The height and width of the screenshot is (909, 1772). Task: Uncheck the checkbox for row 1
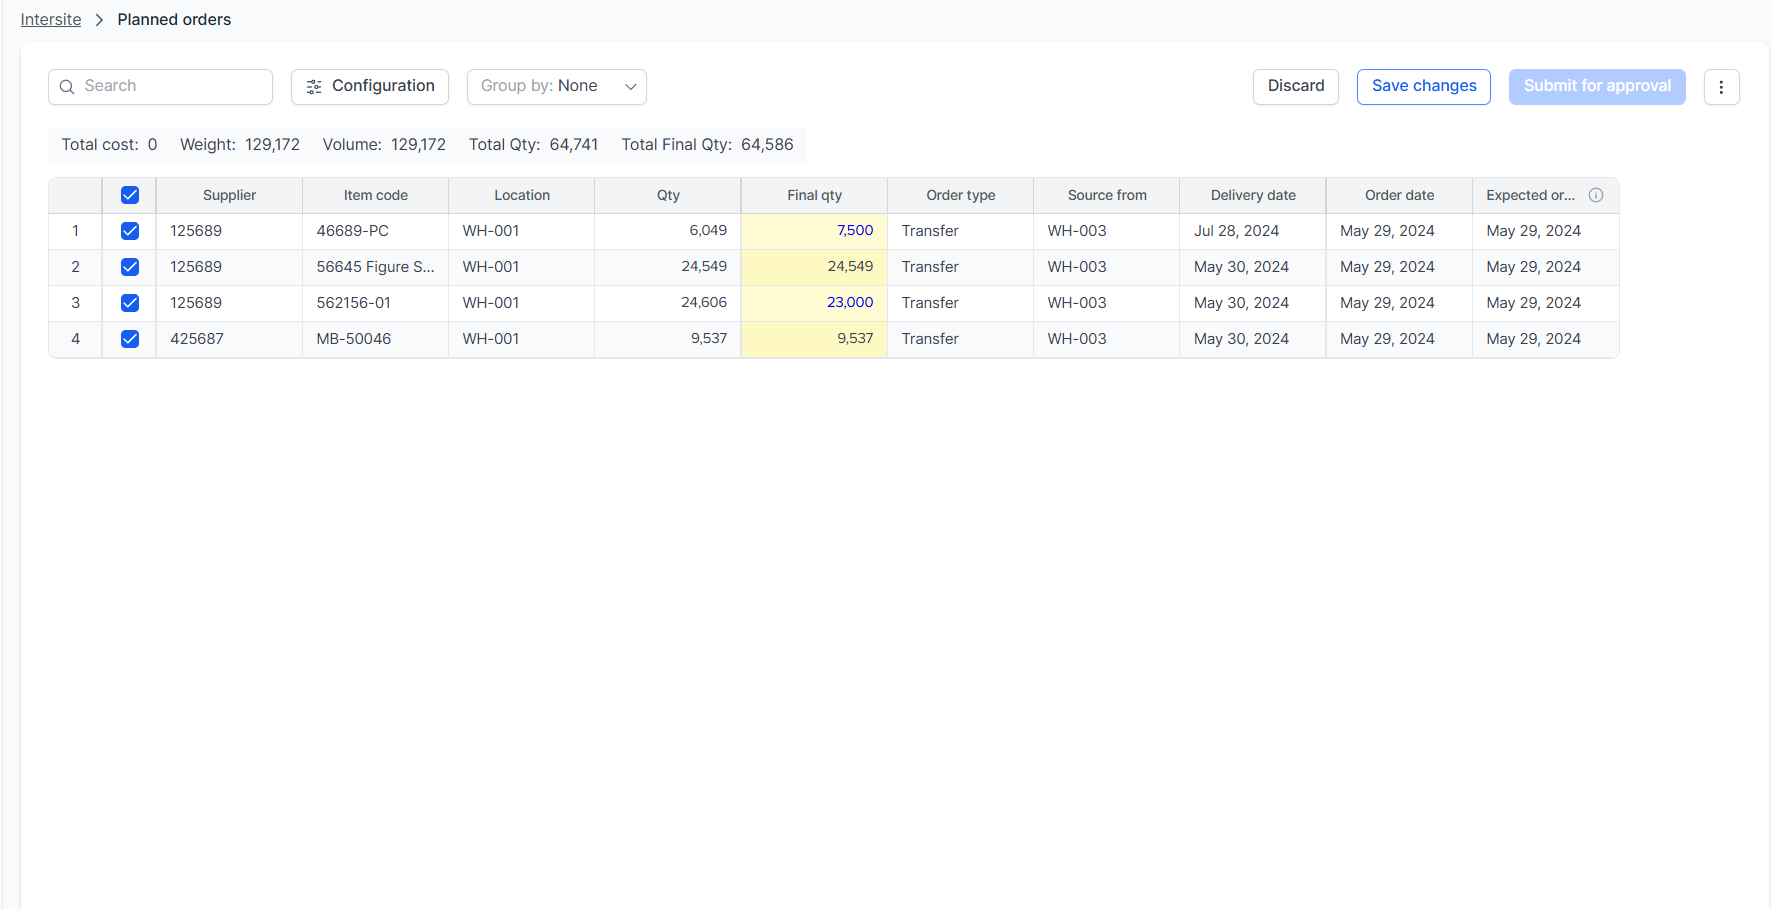[x=130, y=231]
